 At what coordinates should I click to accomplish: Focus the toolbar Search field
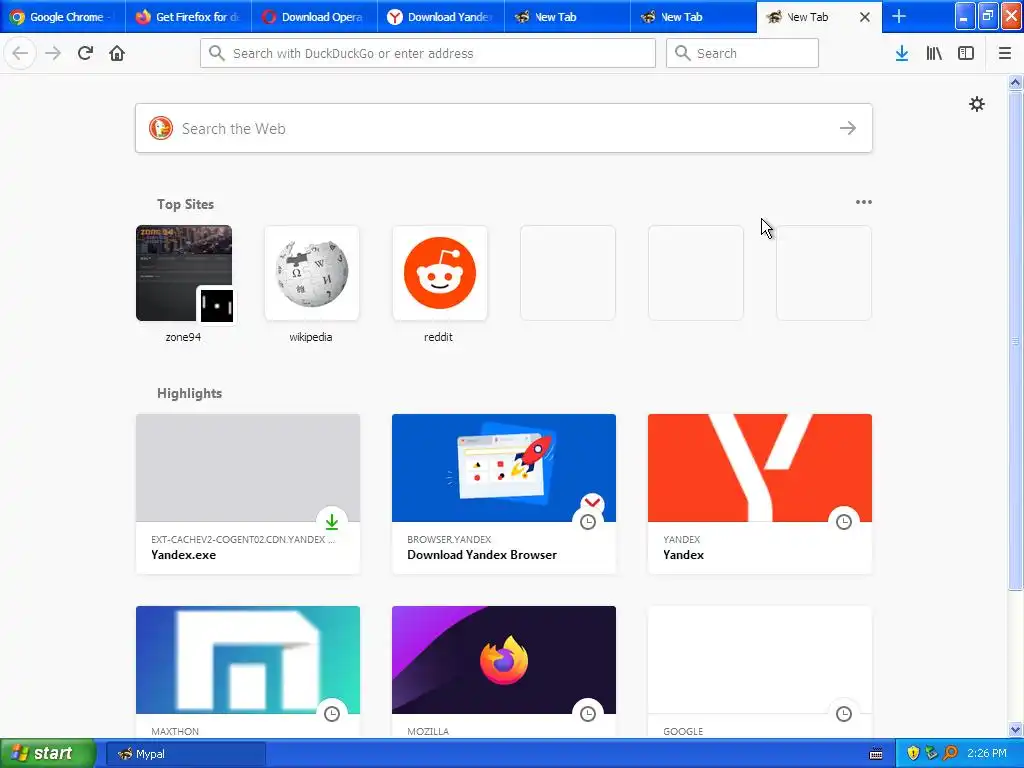pyautogui.click(x=742, y=53)
